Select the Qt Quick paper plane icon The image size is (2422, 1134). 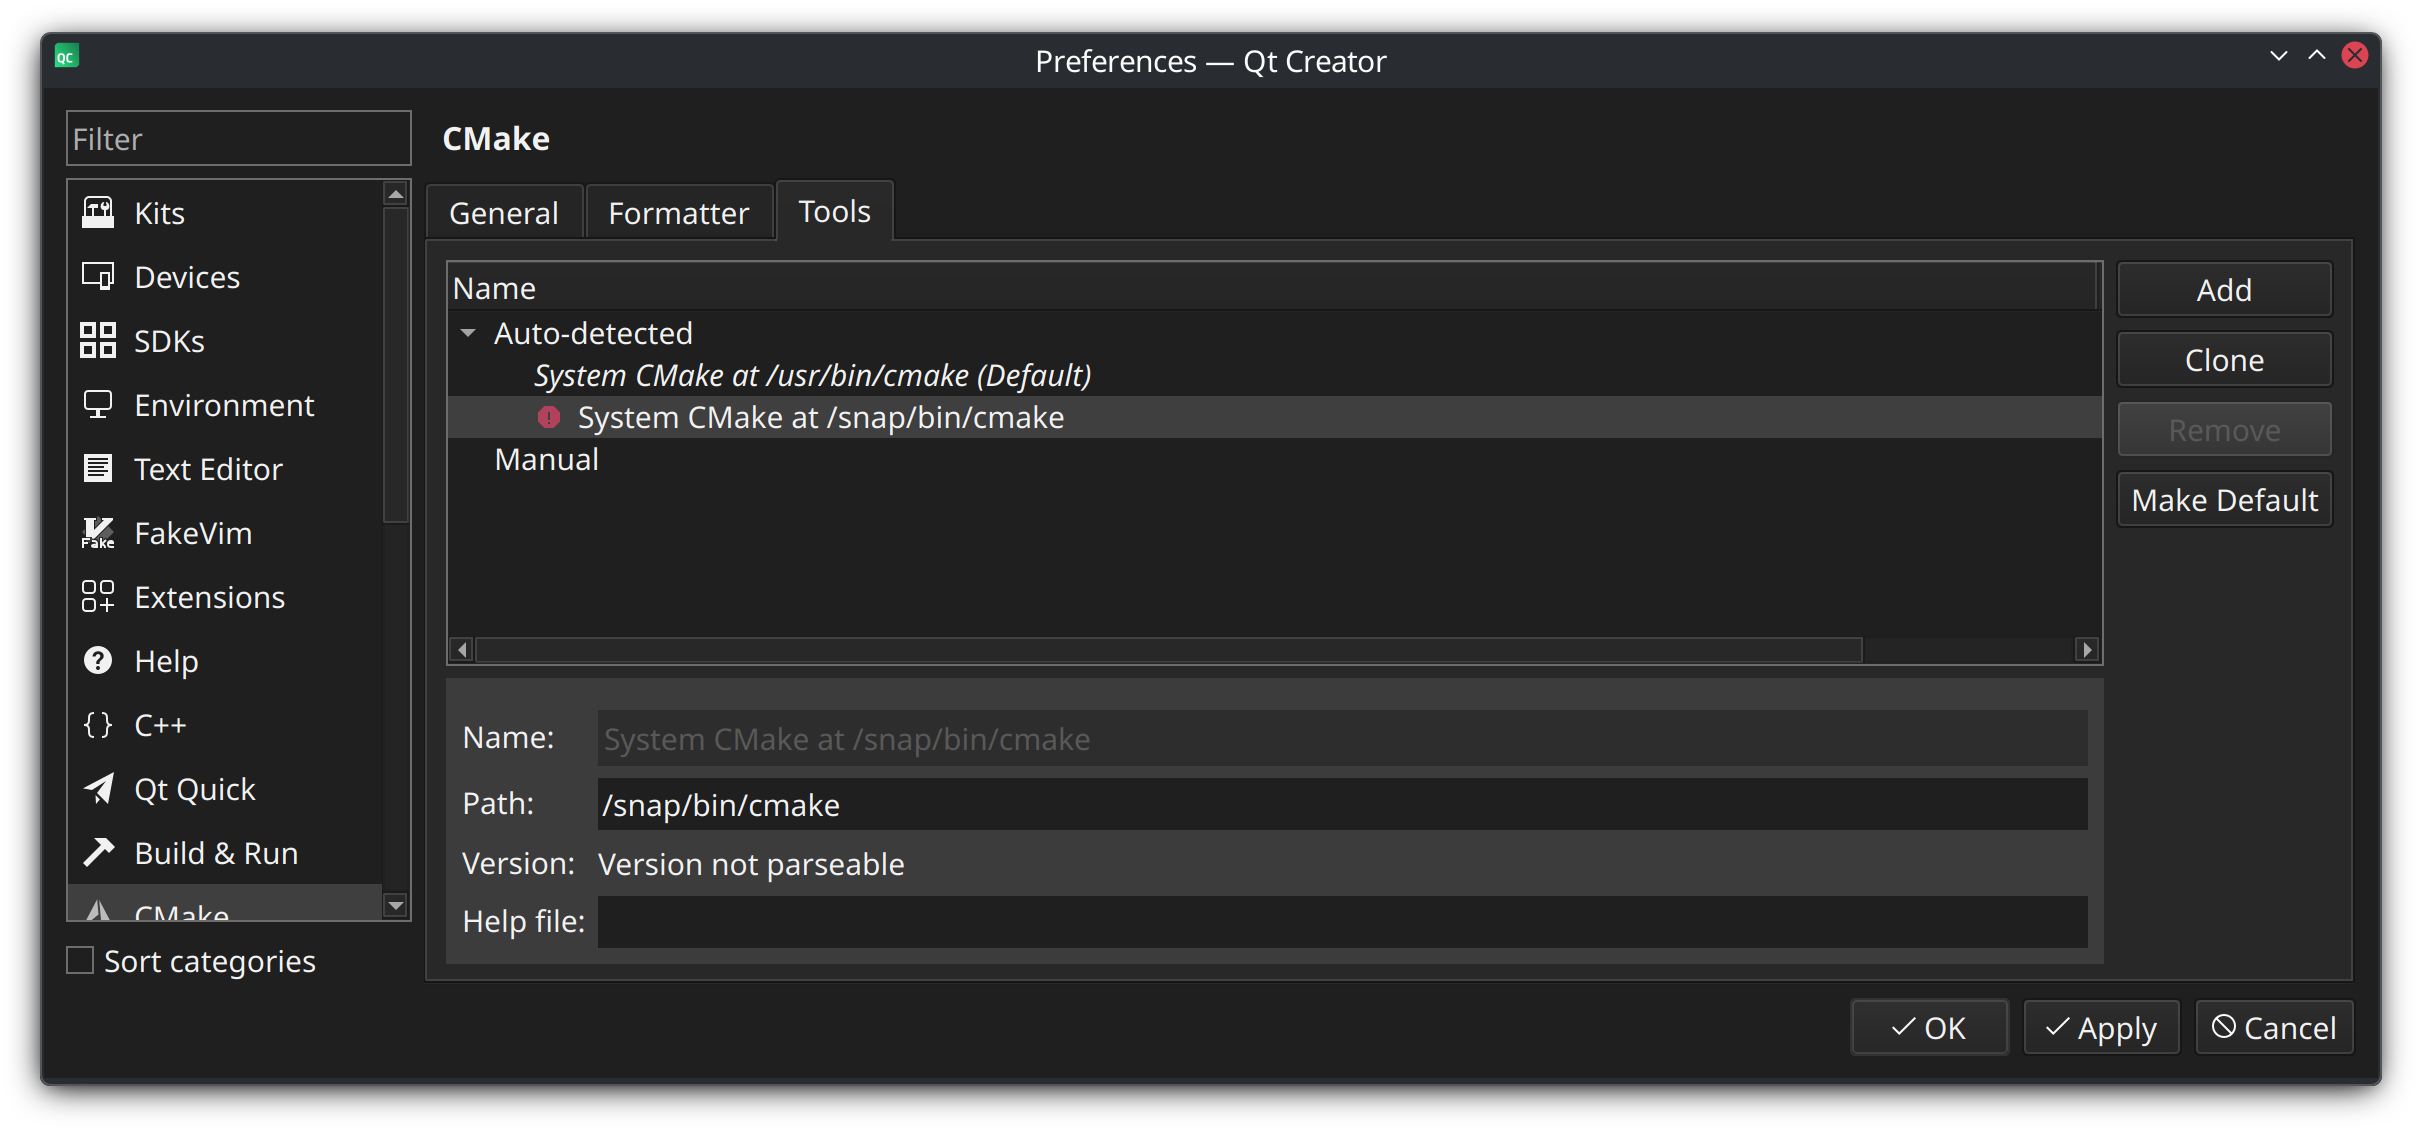coord(98,789)
